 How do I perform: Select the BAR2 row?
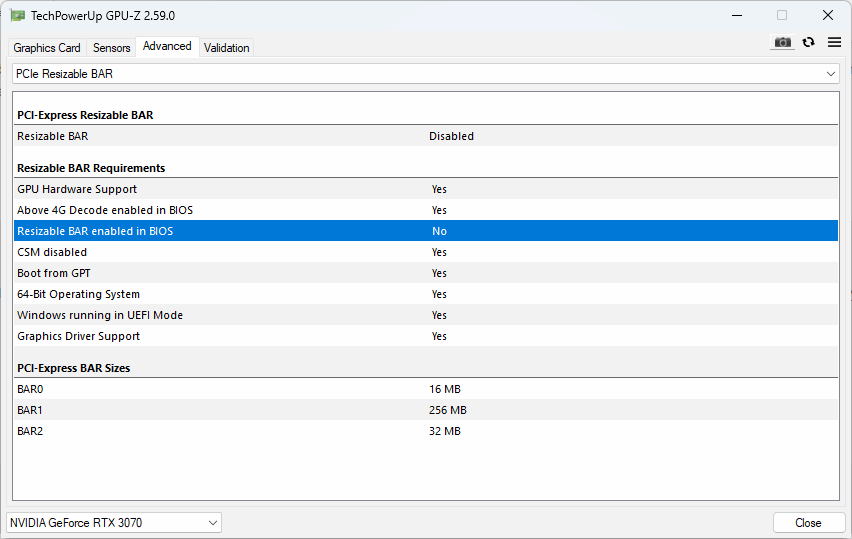point(426,431)
